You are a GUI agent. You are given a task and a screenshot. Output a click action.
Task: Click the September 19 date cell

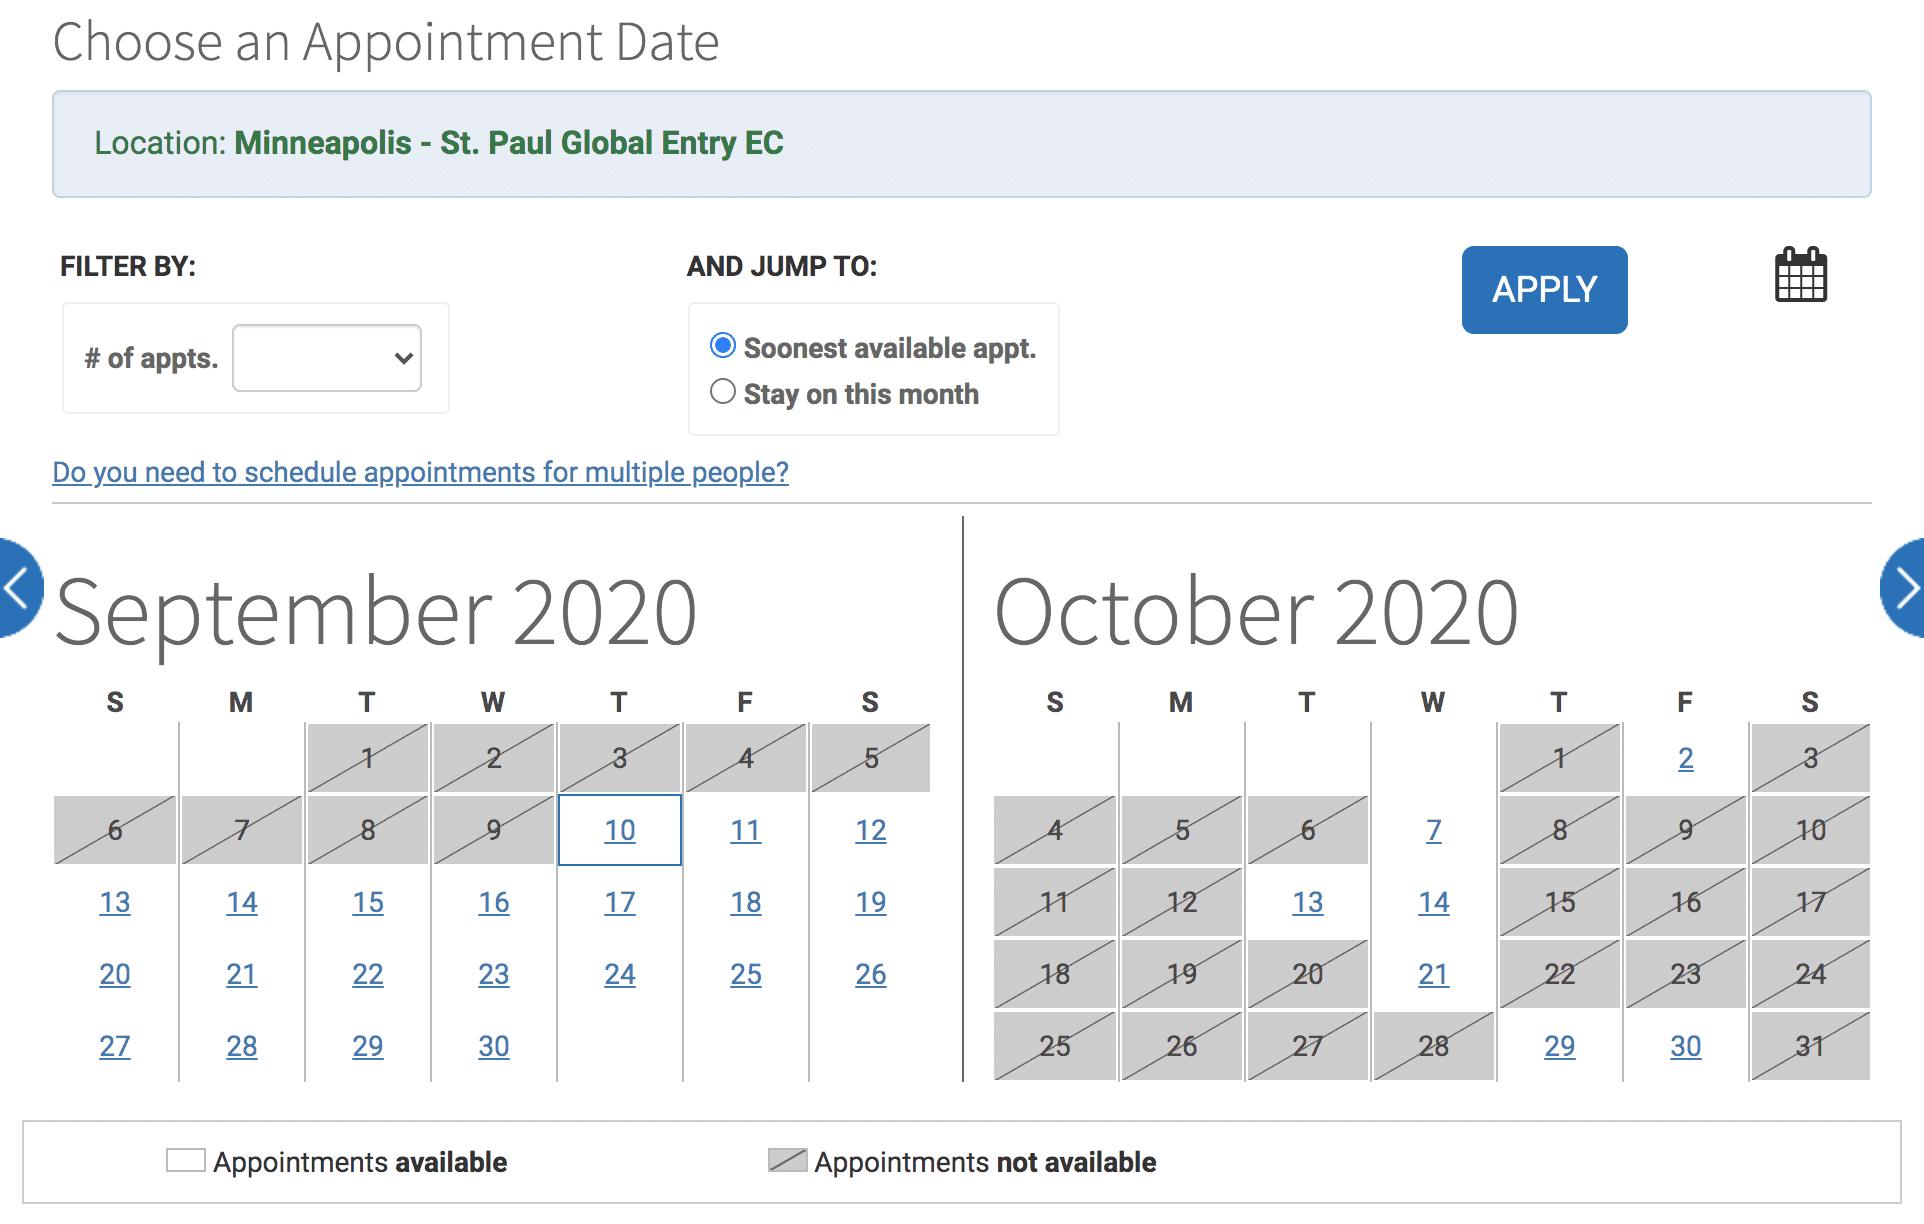click(870, 901)
